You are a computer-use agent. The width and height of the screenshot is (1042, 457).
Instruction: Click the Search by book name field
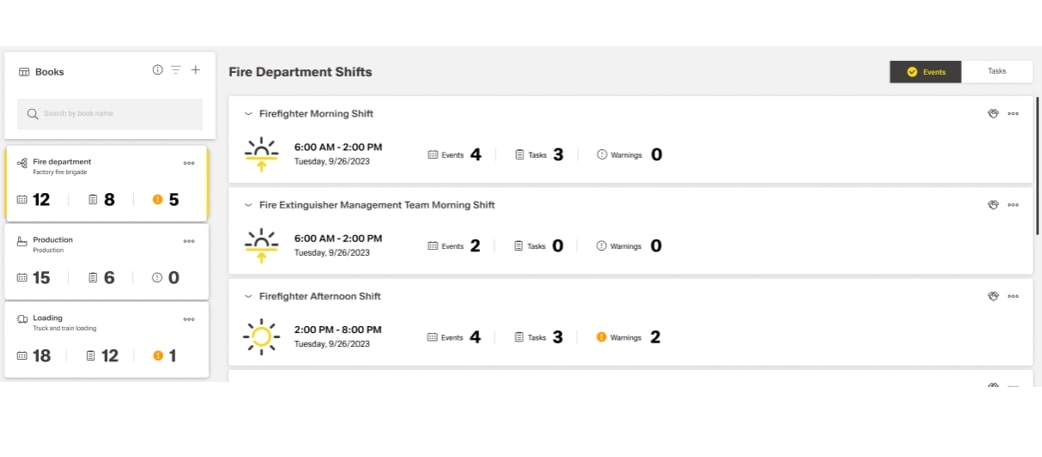110,114
